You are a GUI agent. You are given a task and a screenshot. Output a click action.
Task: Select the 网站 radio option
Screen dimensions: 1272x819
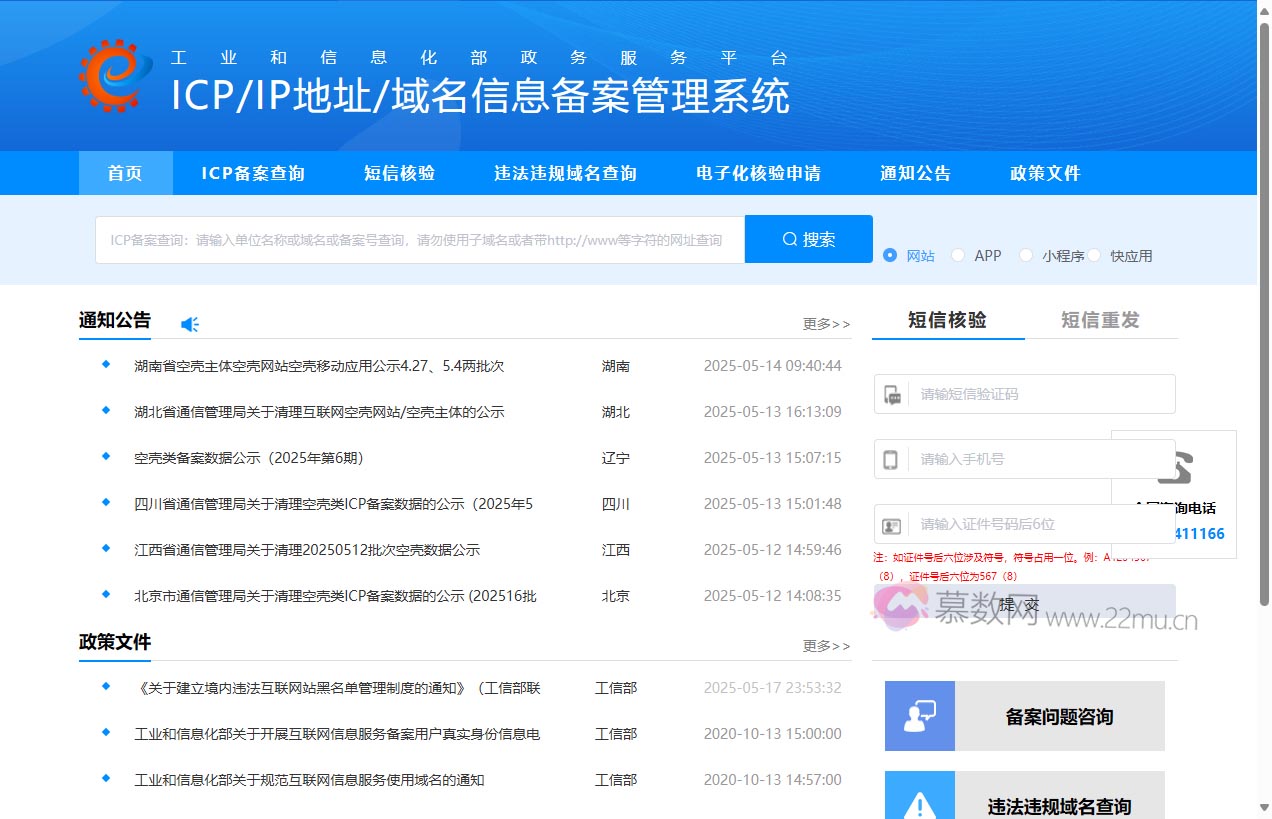[x=889, y=255]
